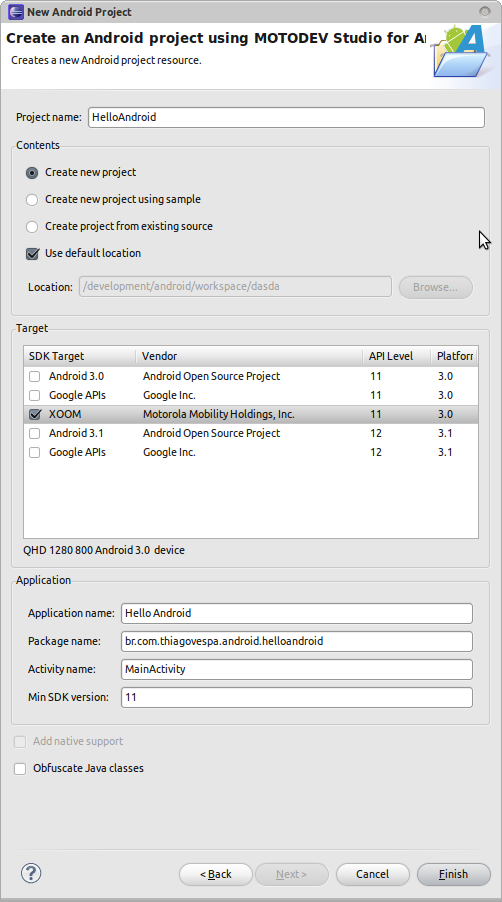Click the Cancel button
The width and height of the screenshot is (502, 902).
coord(373,874)
